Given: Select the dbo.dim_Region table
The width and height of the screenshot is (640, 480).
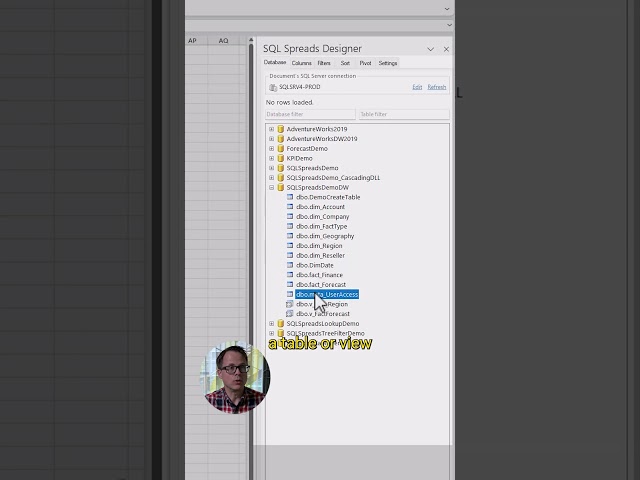Looking at the screenshot, I should coord(319,246).
